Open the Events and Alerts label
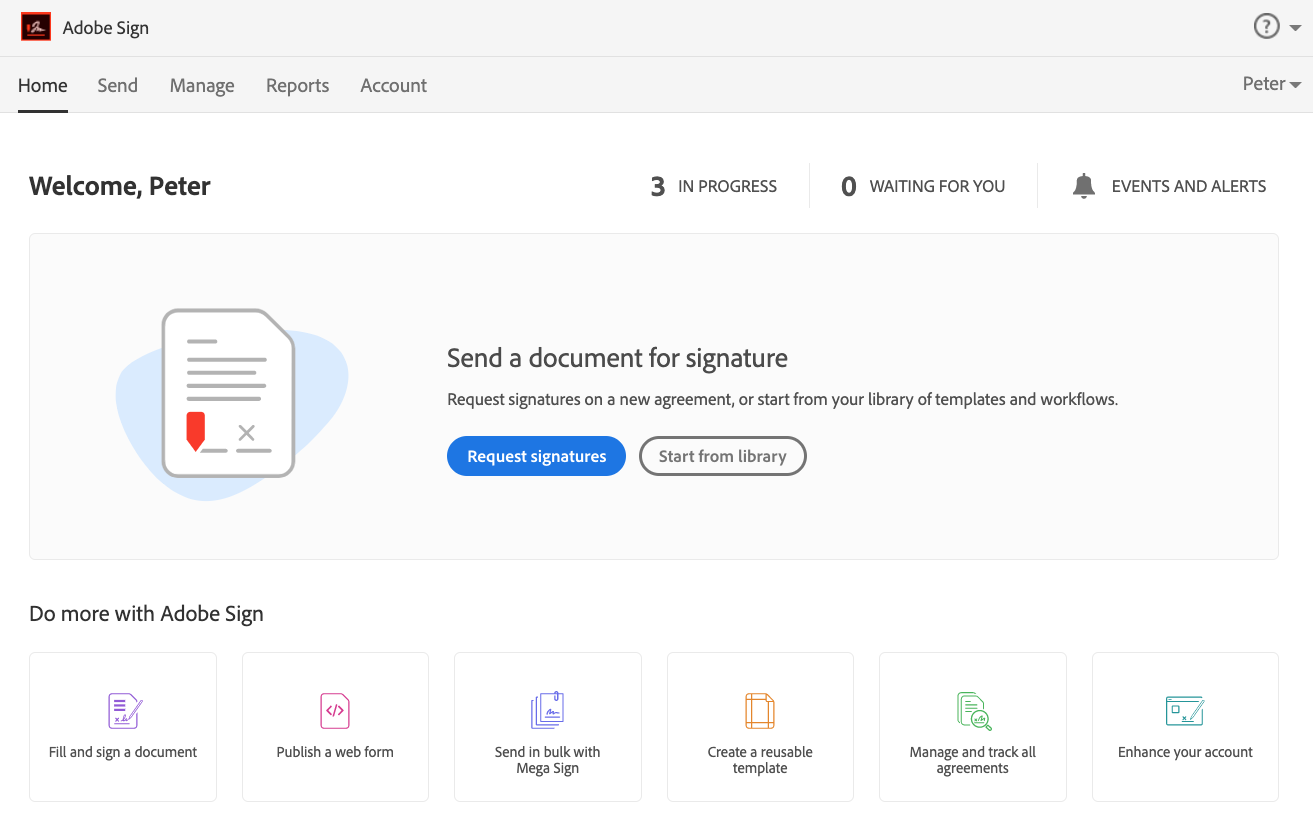The height and width of the screenshot is (832, 1313). coord(1189,186)
